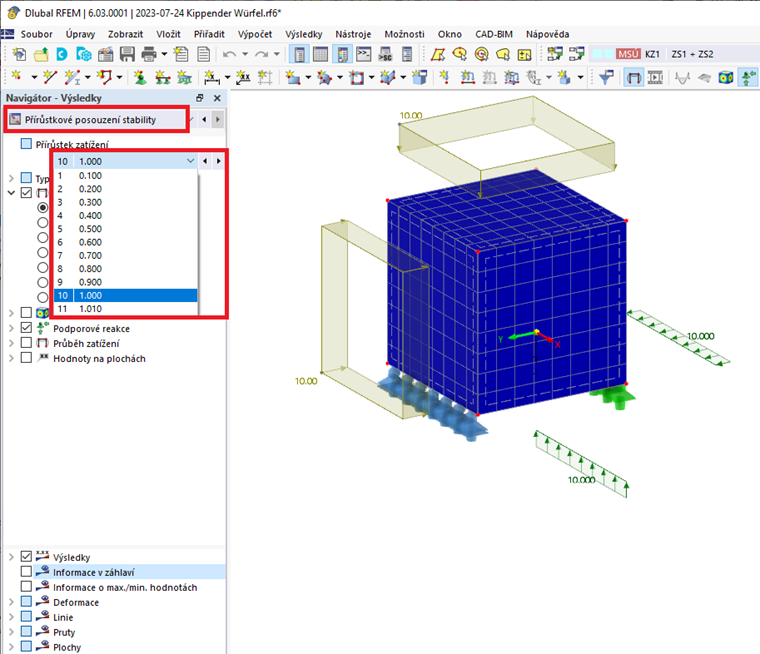Click the new model icon
760x654 pixels.
[x=19, y=54]
